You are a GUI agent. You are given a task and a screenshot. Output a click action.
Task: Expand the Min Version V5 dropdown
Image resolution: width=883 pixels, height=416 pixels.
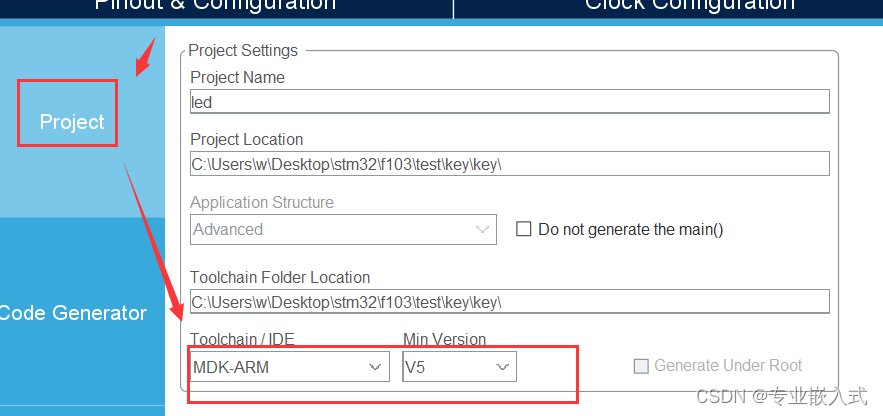point(459,367)
